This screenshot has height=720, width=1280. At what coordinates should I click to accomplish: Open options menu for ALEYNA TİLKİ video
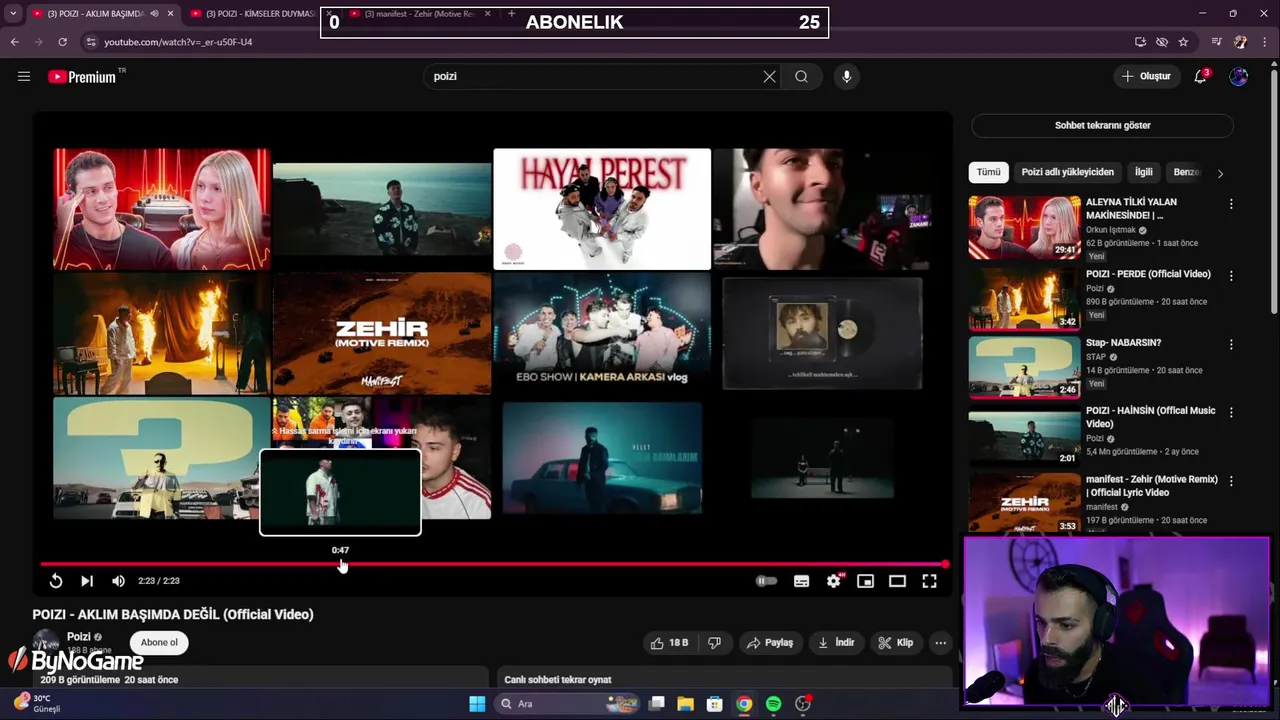click(1231, 204)
